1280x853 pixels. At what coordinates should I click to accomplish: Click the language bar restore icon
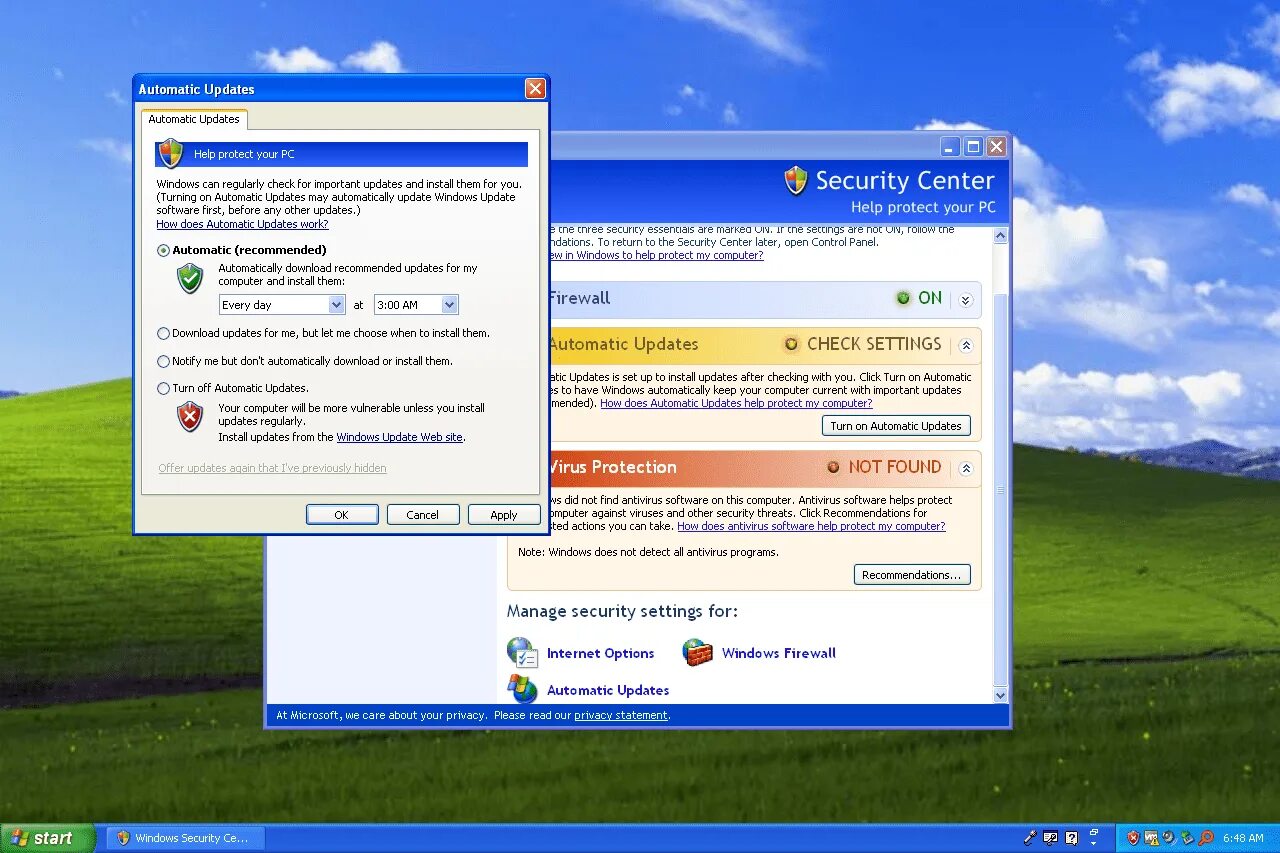(1095, 831)
